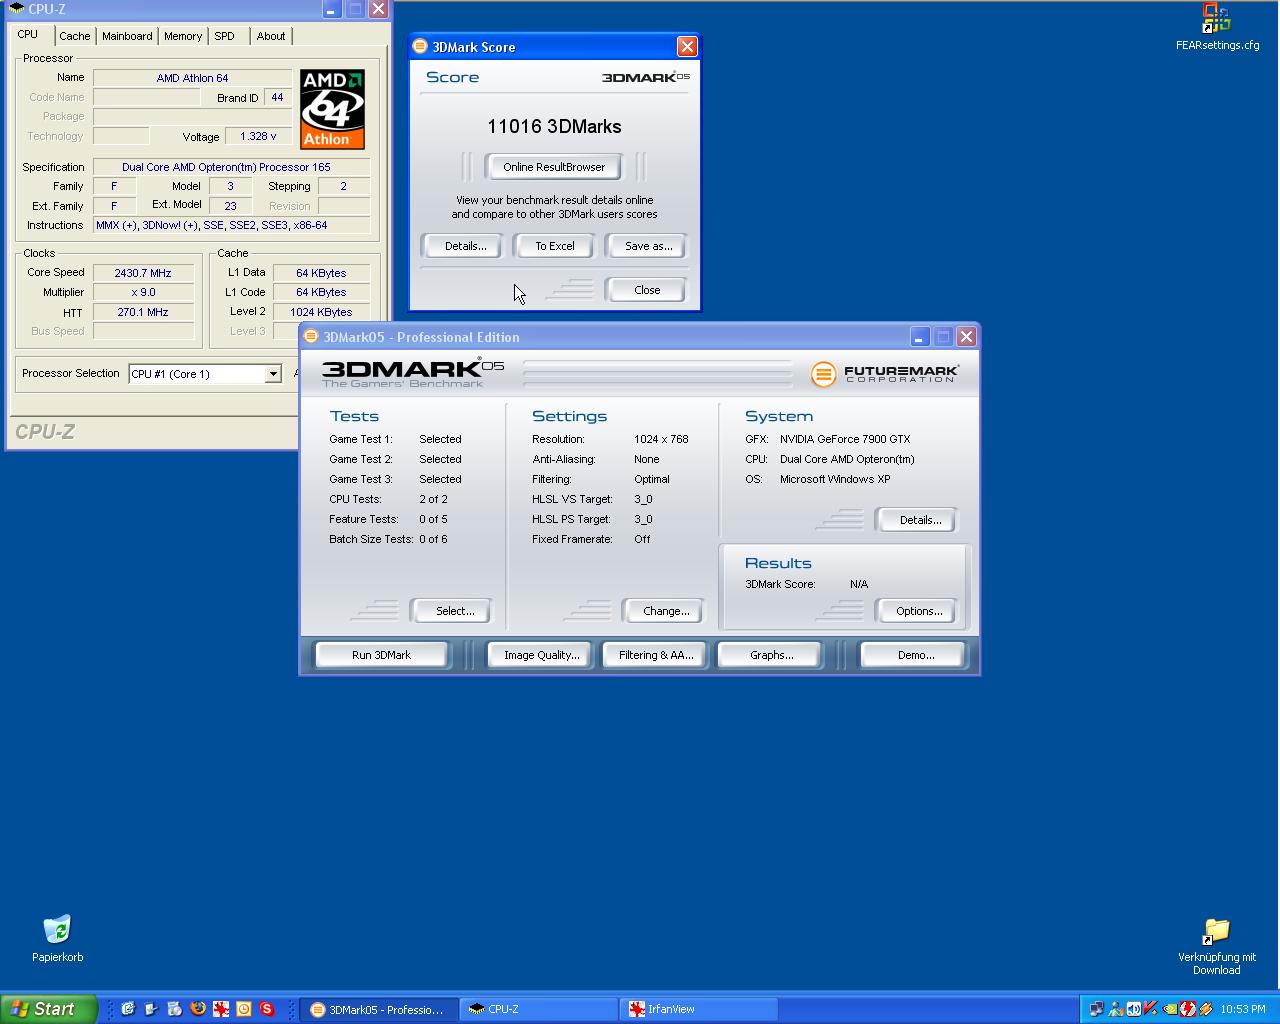Viewport: 1280px width, 1024px height.
Task: Click the Futuremark Corporation logo
Action: pyautogui.click(x=885, y=374)
